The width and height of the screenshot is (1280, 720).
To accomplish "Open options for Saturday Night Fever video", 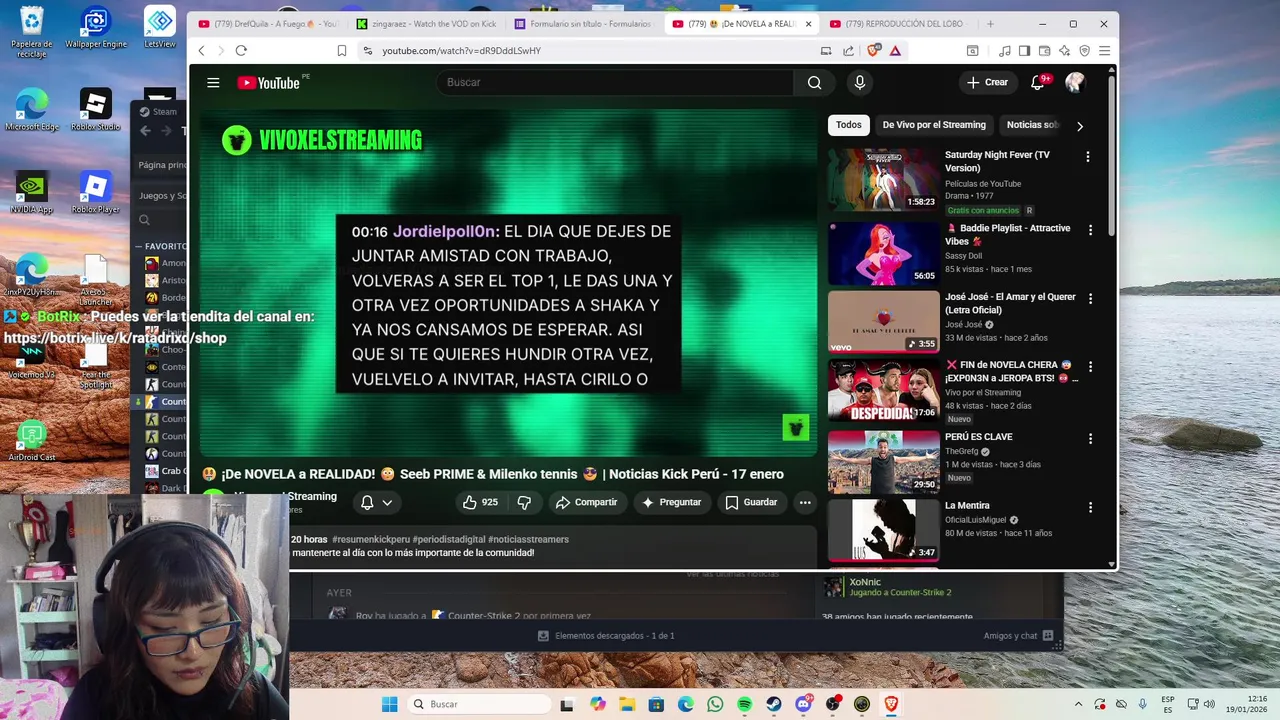I will tap(1088, 157).
